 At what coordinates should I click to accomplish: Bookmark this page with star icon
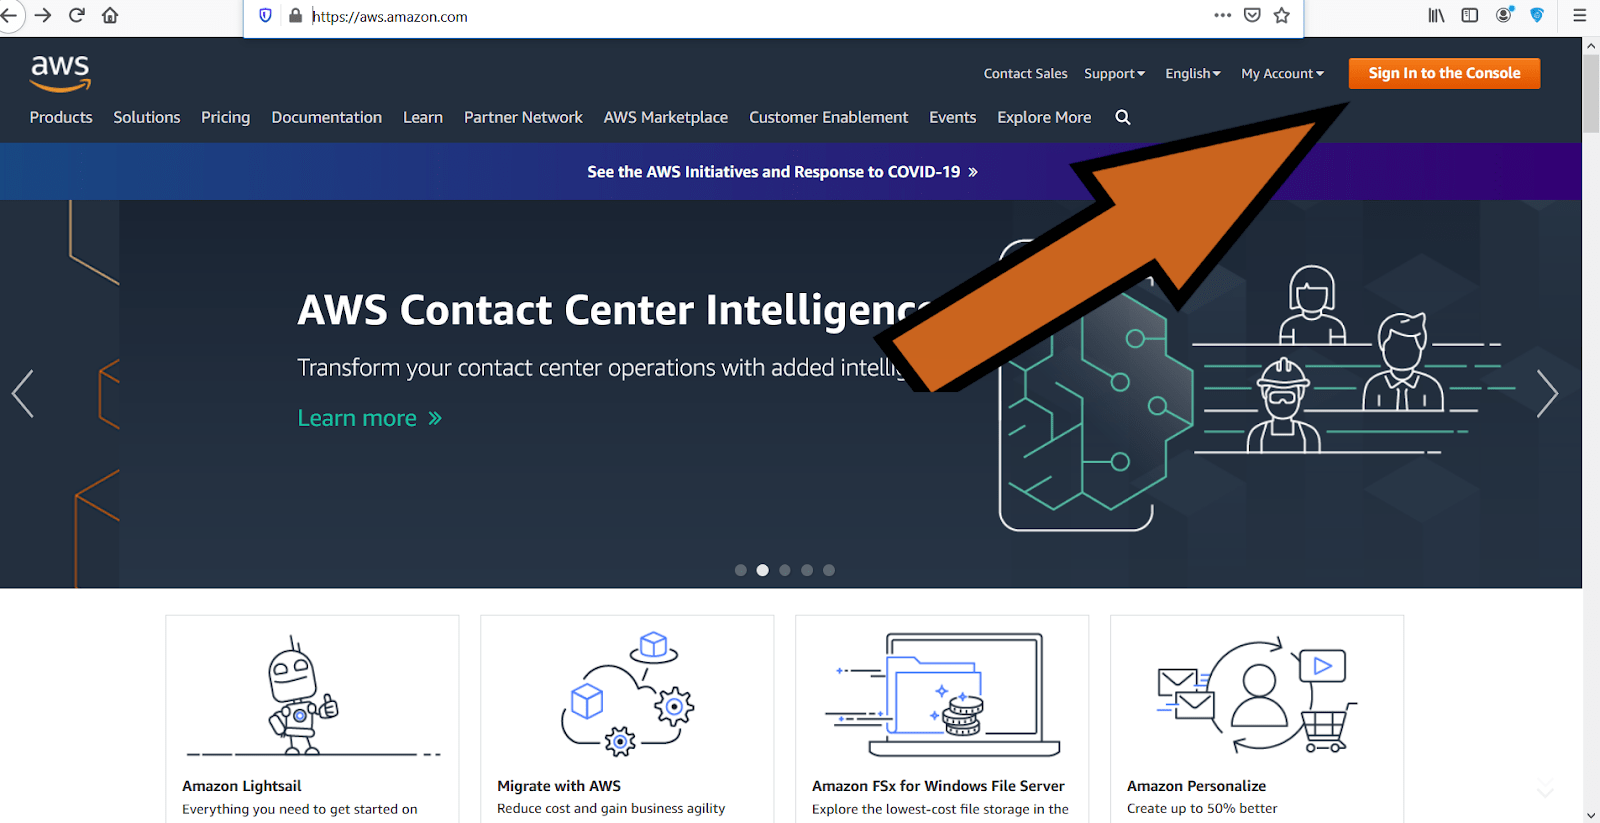1282,15
